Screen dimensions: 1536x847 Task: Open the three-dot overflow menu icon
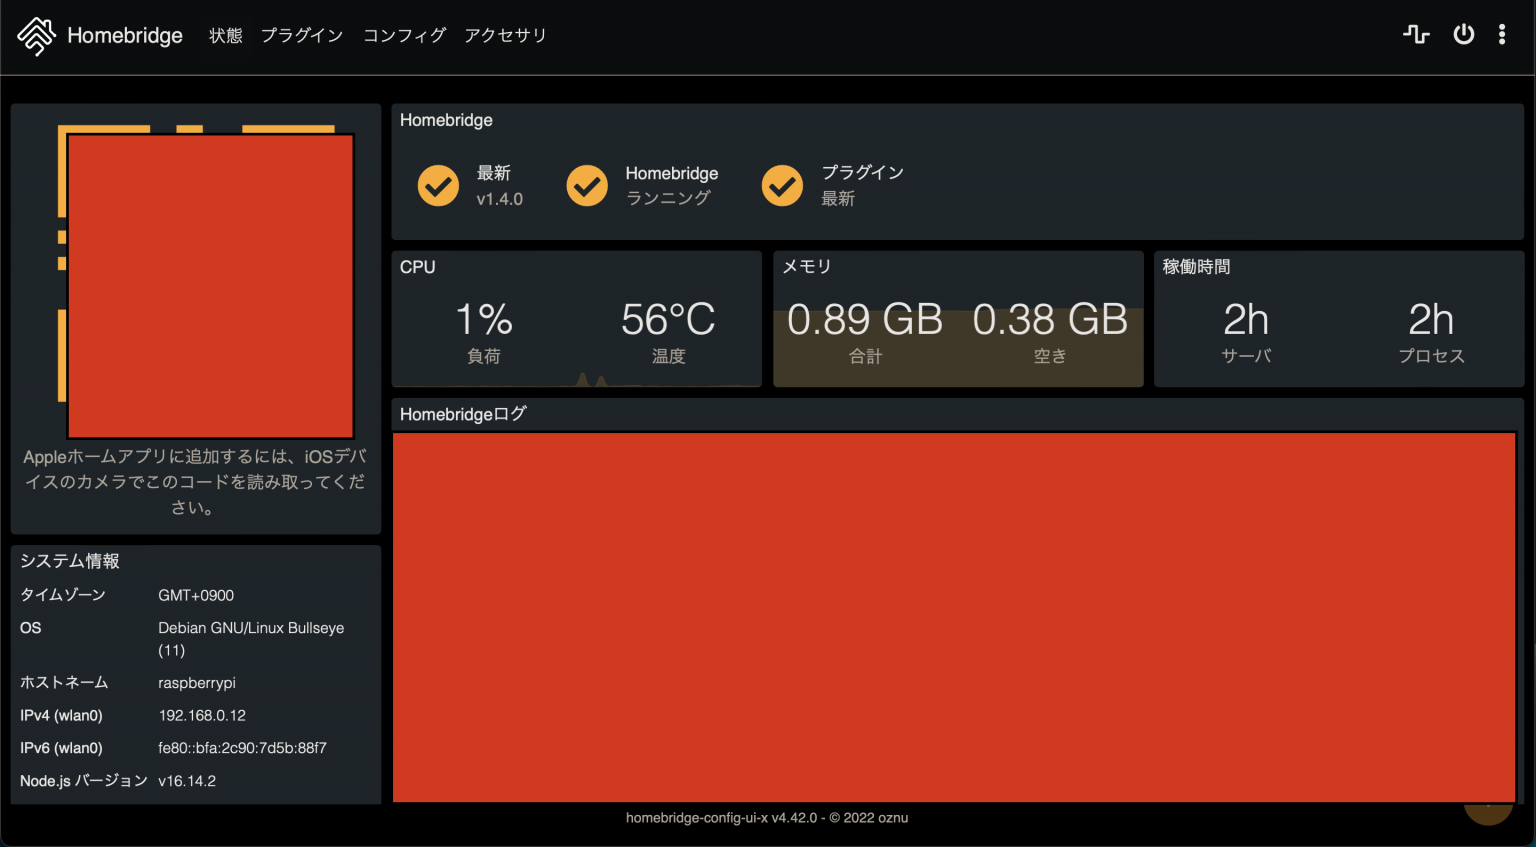pos(1501,33)
